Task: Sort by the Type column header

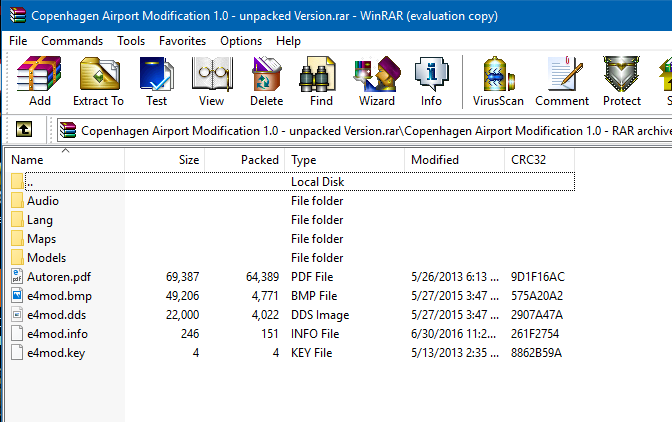Action: point(345,160)
